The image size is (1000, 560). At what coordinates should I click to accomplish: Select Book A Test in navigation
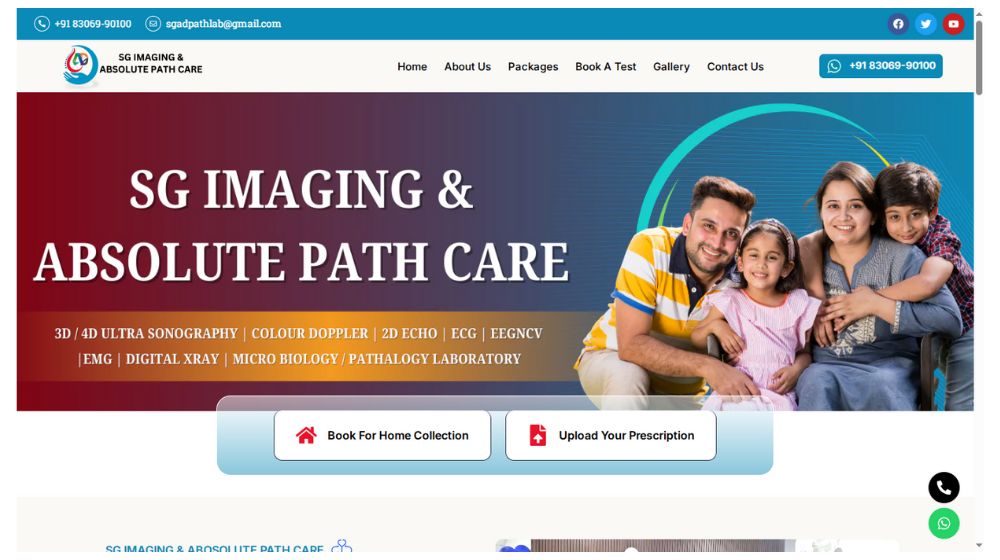pos(606,66)
